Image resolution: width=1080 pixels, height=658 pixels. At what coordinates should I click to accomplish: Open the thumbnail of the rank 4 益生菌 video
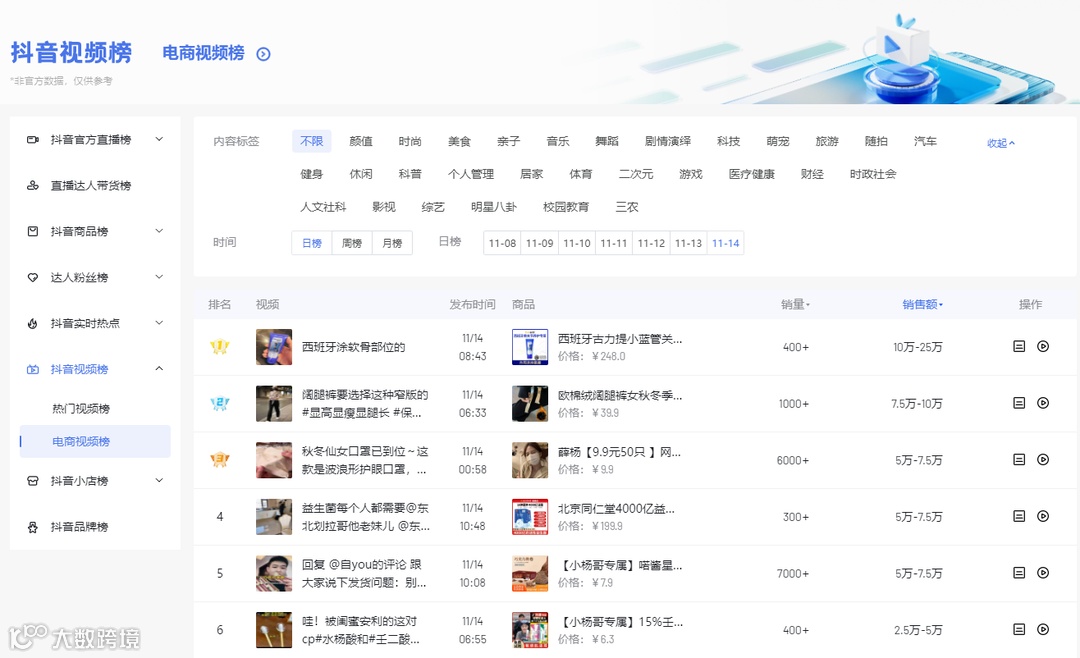273,516
